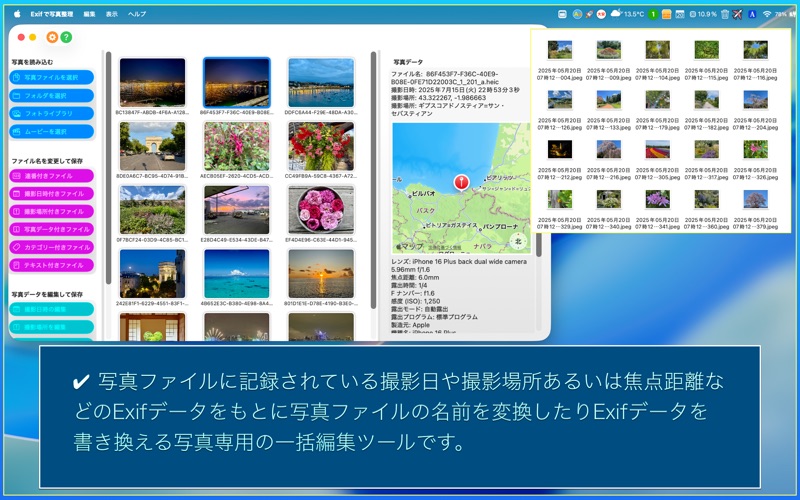The width and height of the screenshot is (800, 500).
Task: Choose テキスト付きファイル rename option
Action: 52,265
